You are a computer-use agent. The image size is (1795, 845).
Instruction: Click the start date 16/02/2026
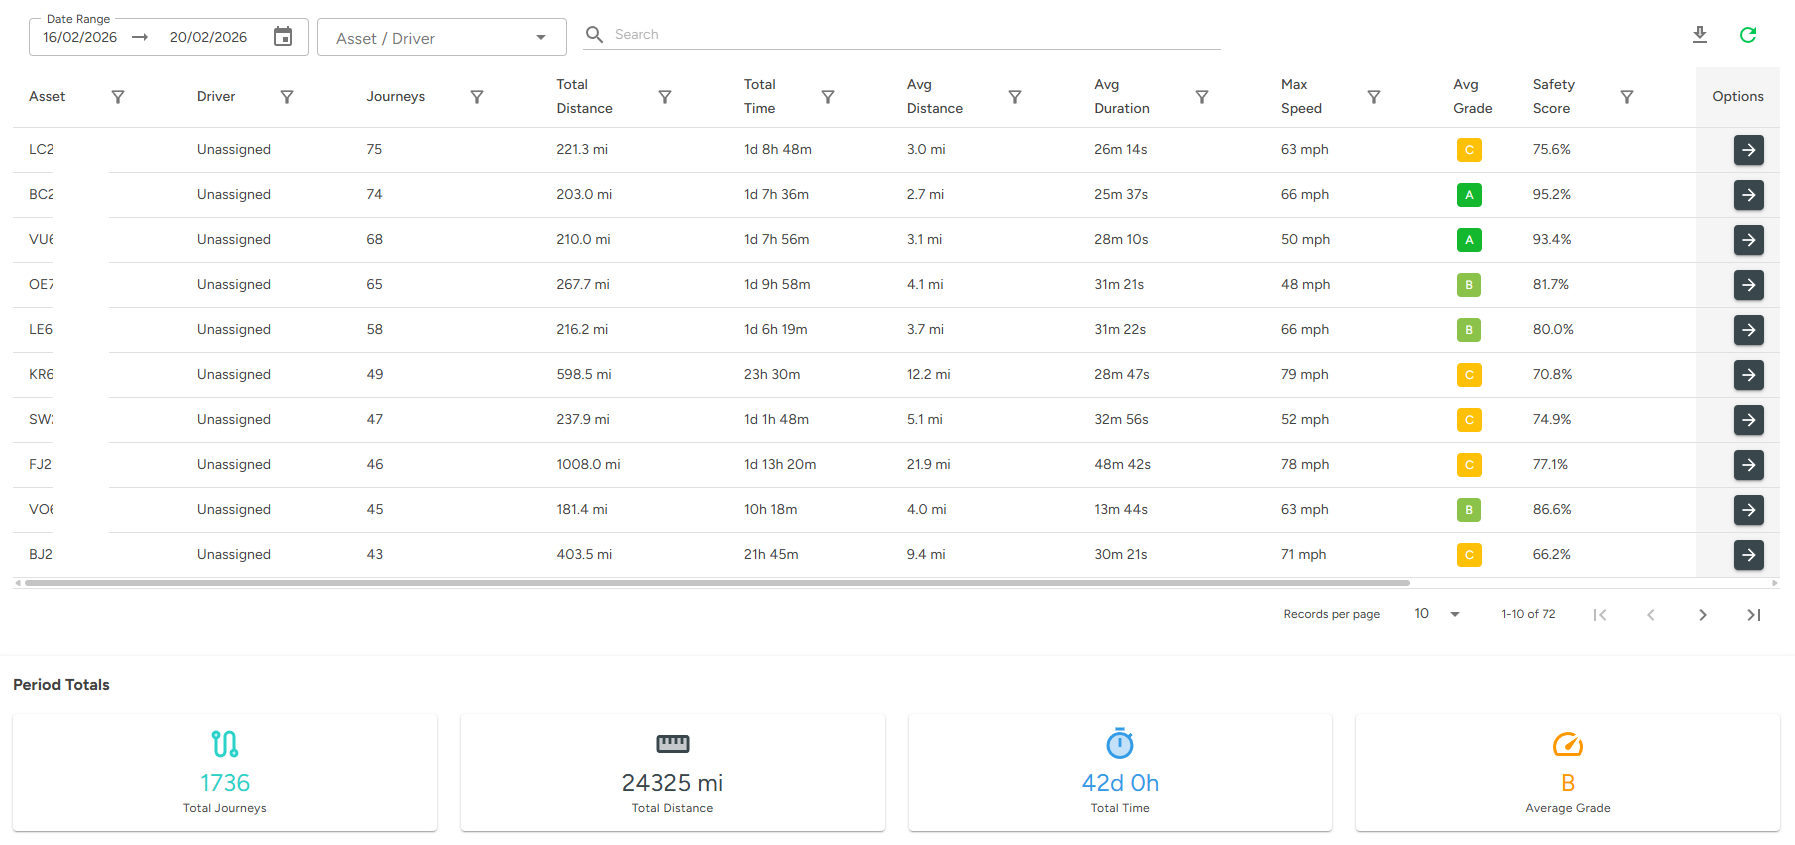80,37
